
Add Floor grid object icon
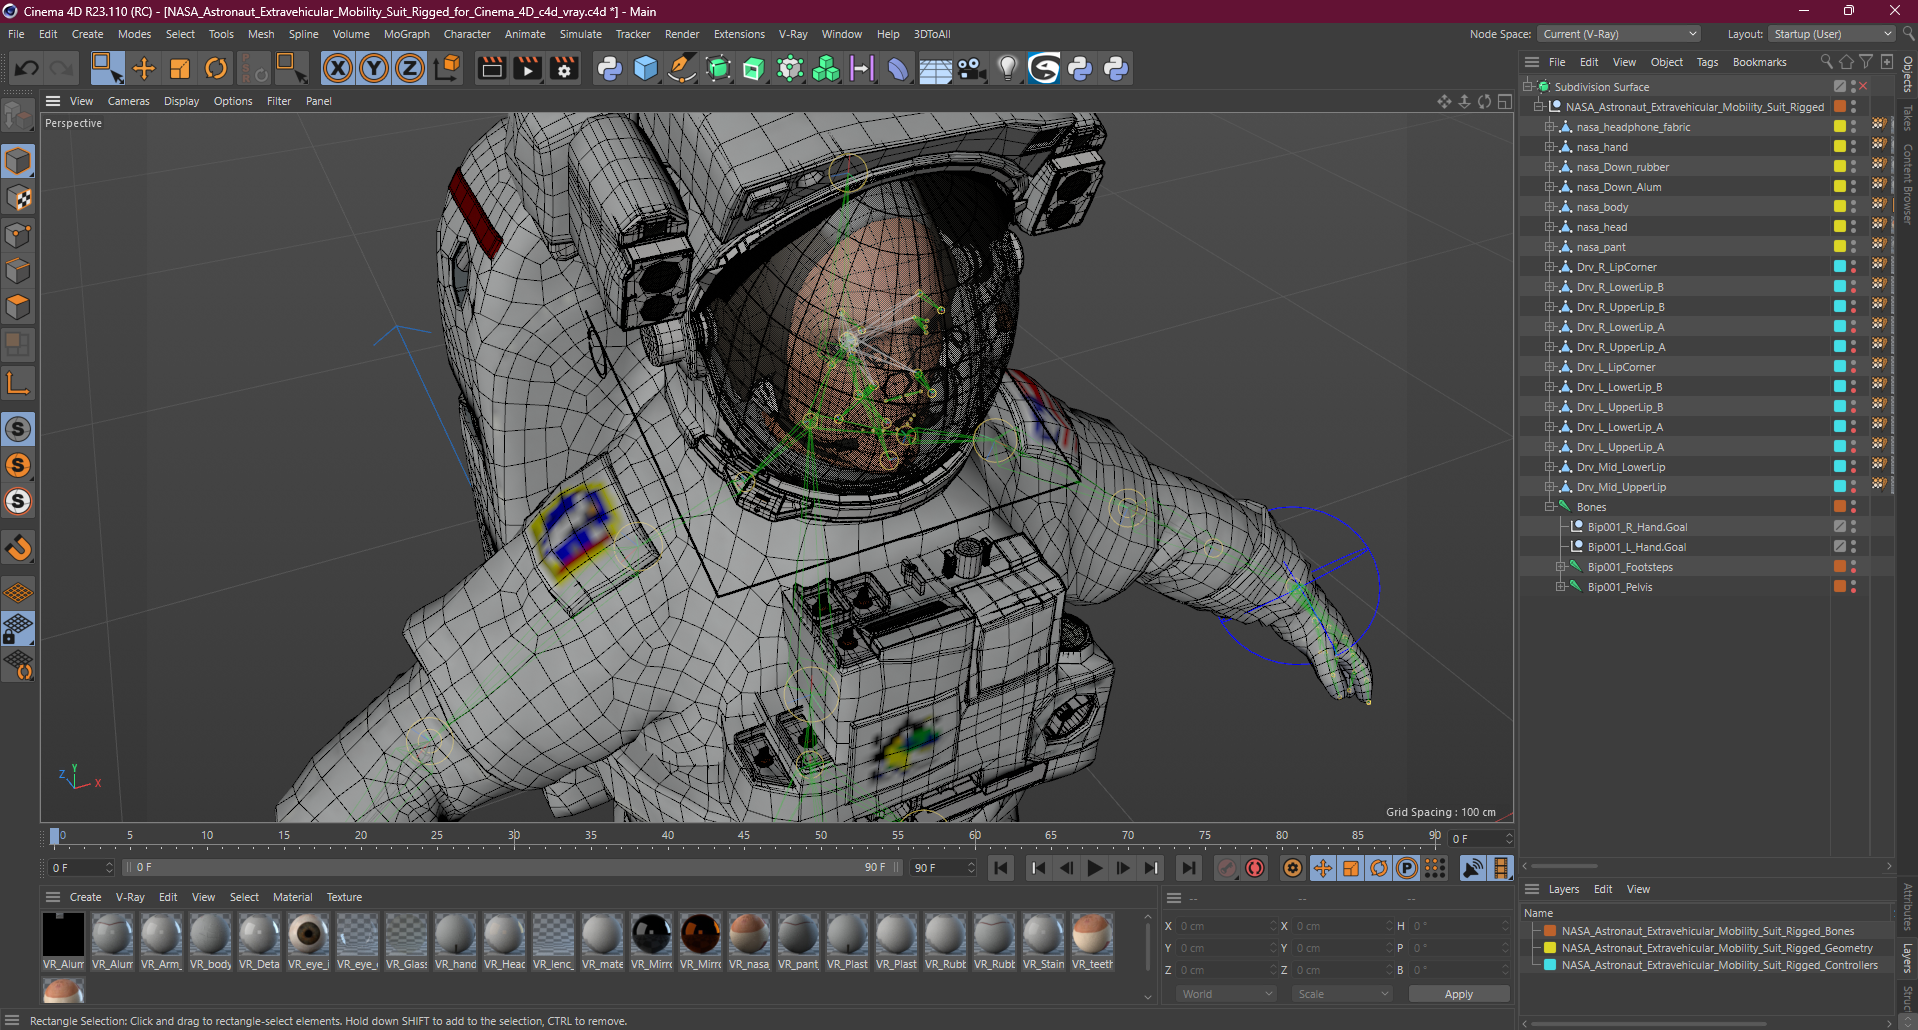pos(935,68)
